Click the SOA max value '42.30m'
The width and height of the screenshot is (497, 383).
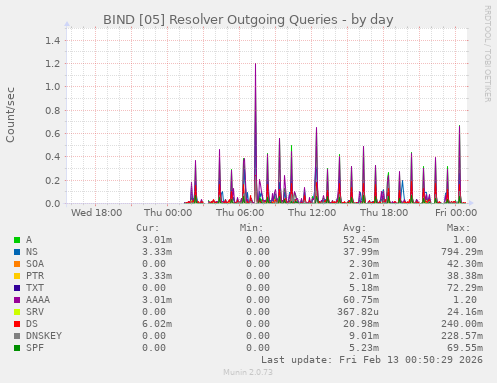(x=465, y=264)
